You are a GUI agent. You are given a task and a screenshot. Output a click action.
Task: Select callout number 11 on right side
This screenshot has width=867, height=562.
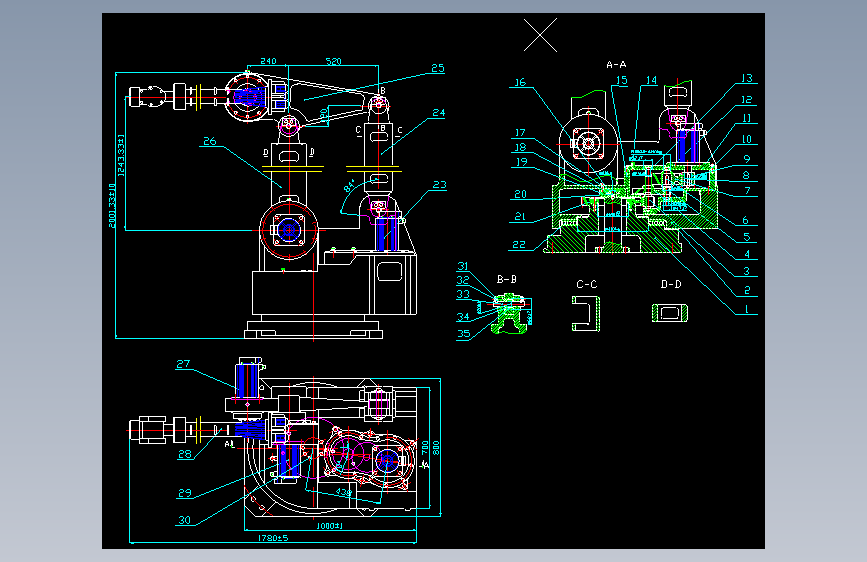click(x=746, y=118)
